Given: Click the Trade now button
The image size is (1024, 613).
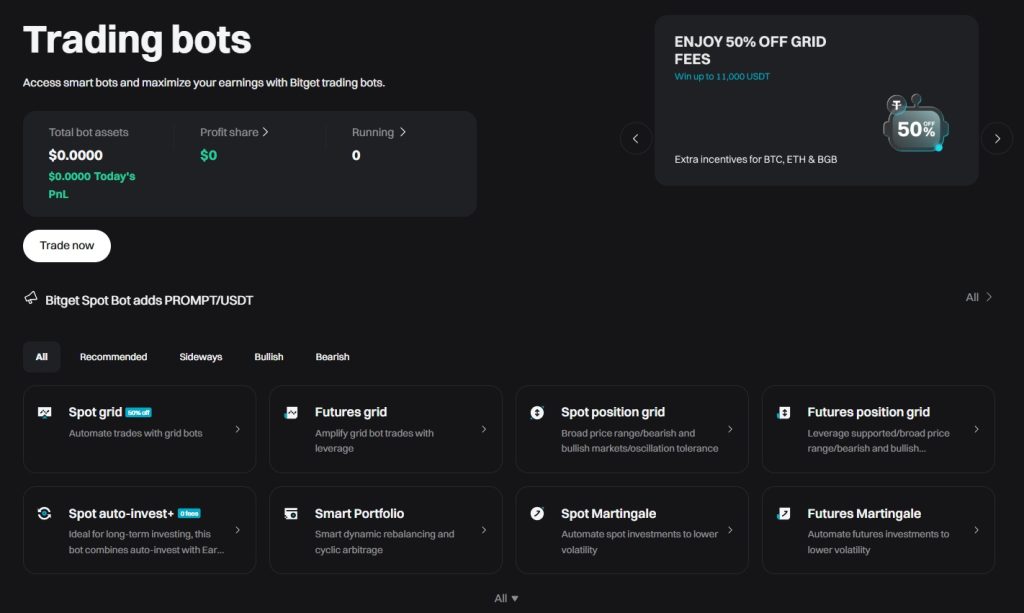Looking at the screenshot, I should tap(66, 245).
